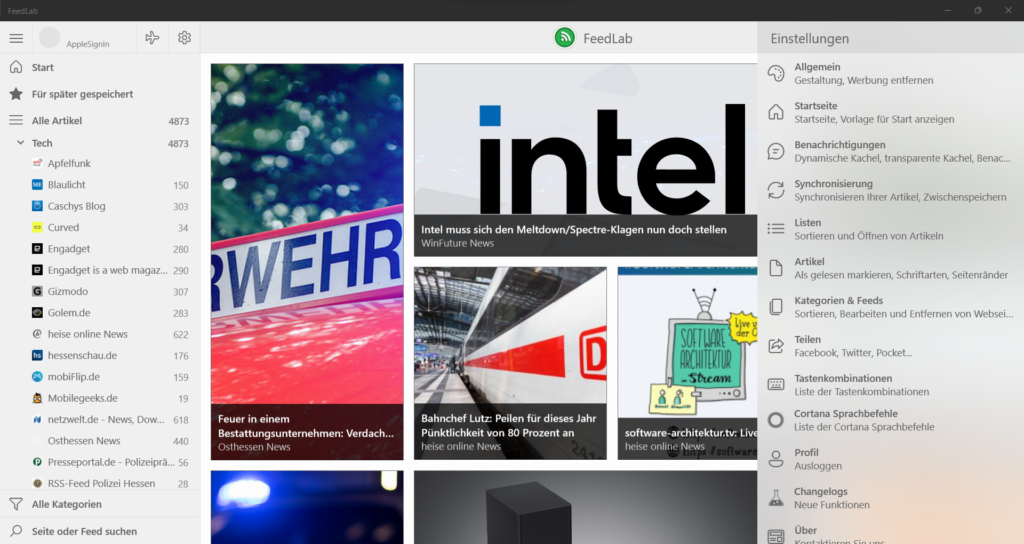Toggle airplane offline mode icon

152,38
